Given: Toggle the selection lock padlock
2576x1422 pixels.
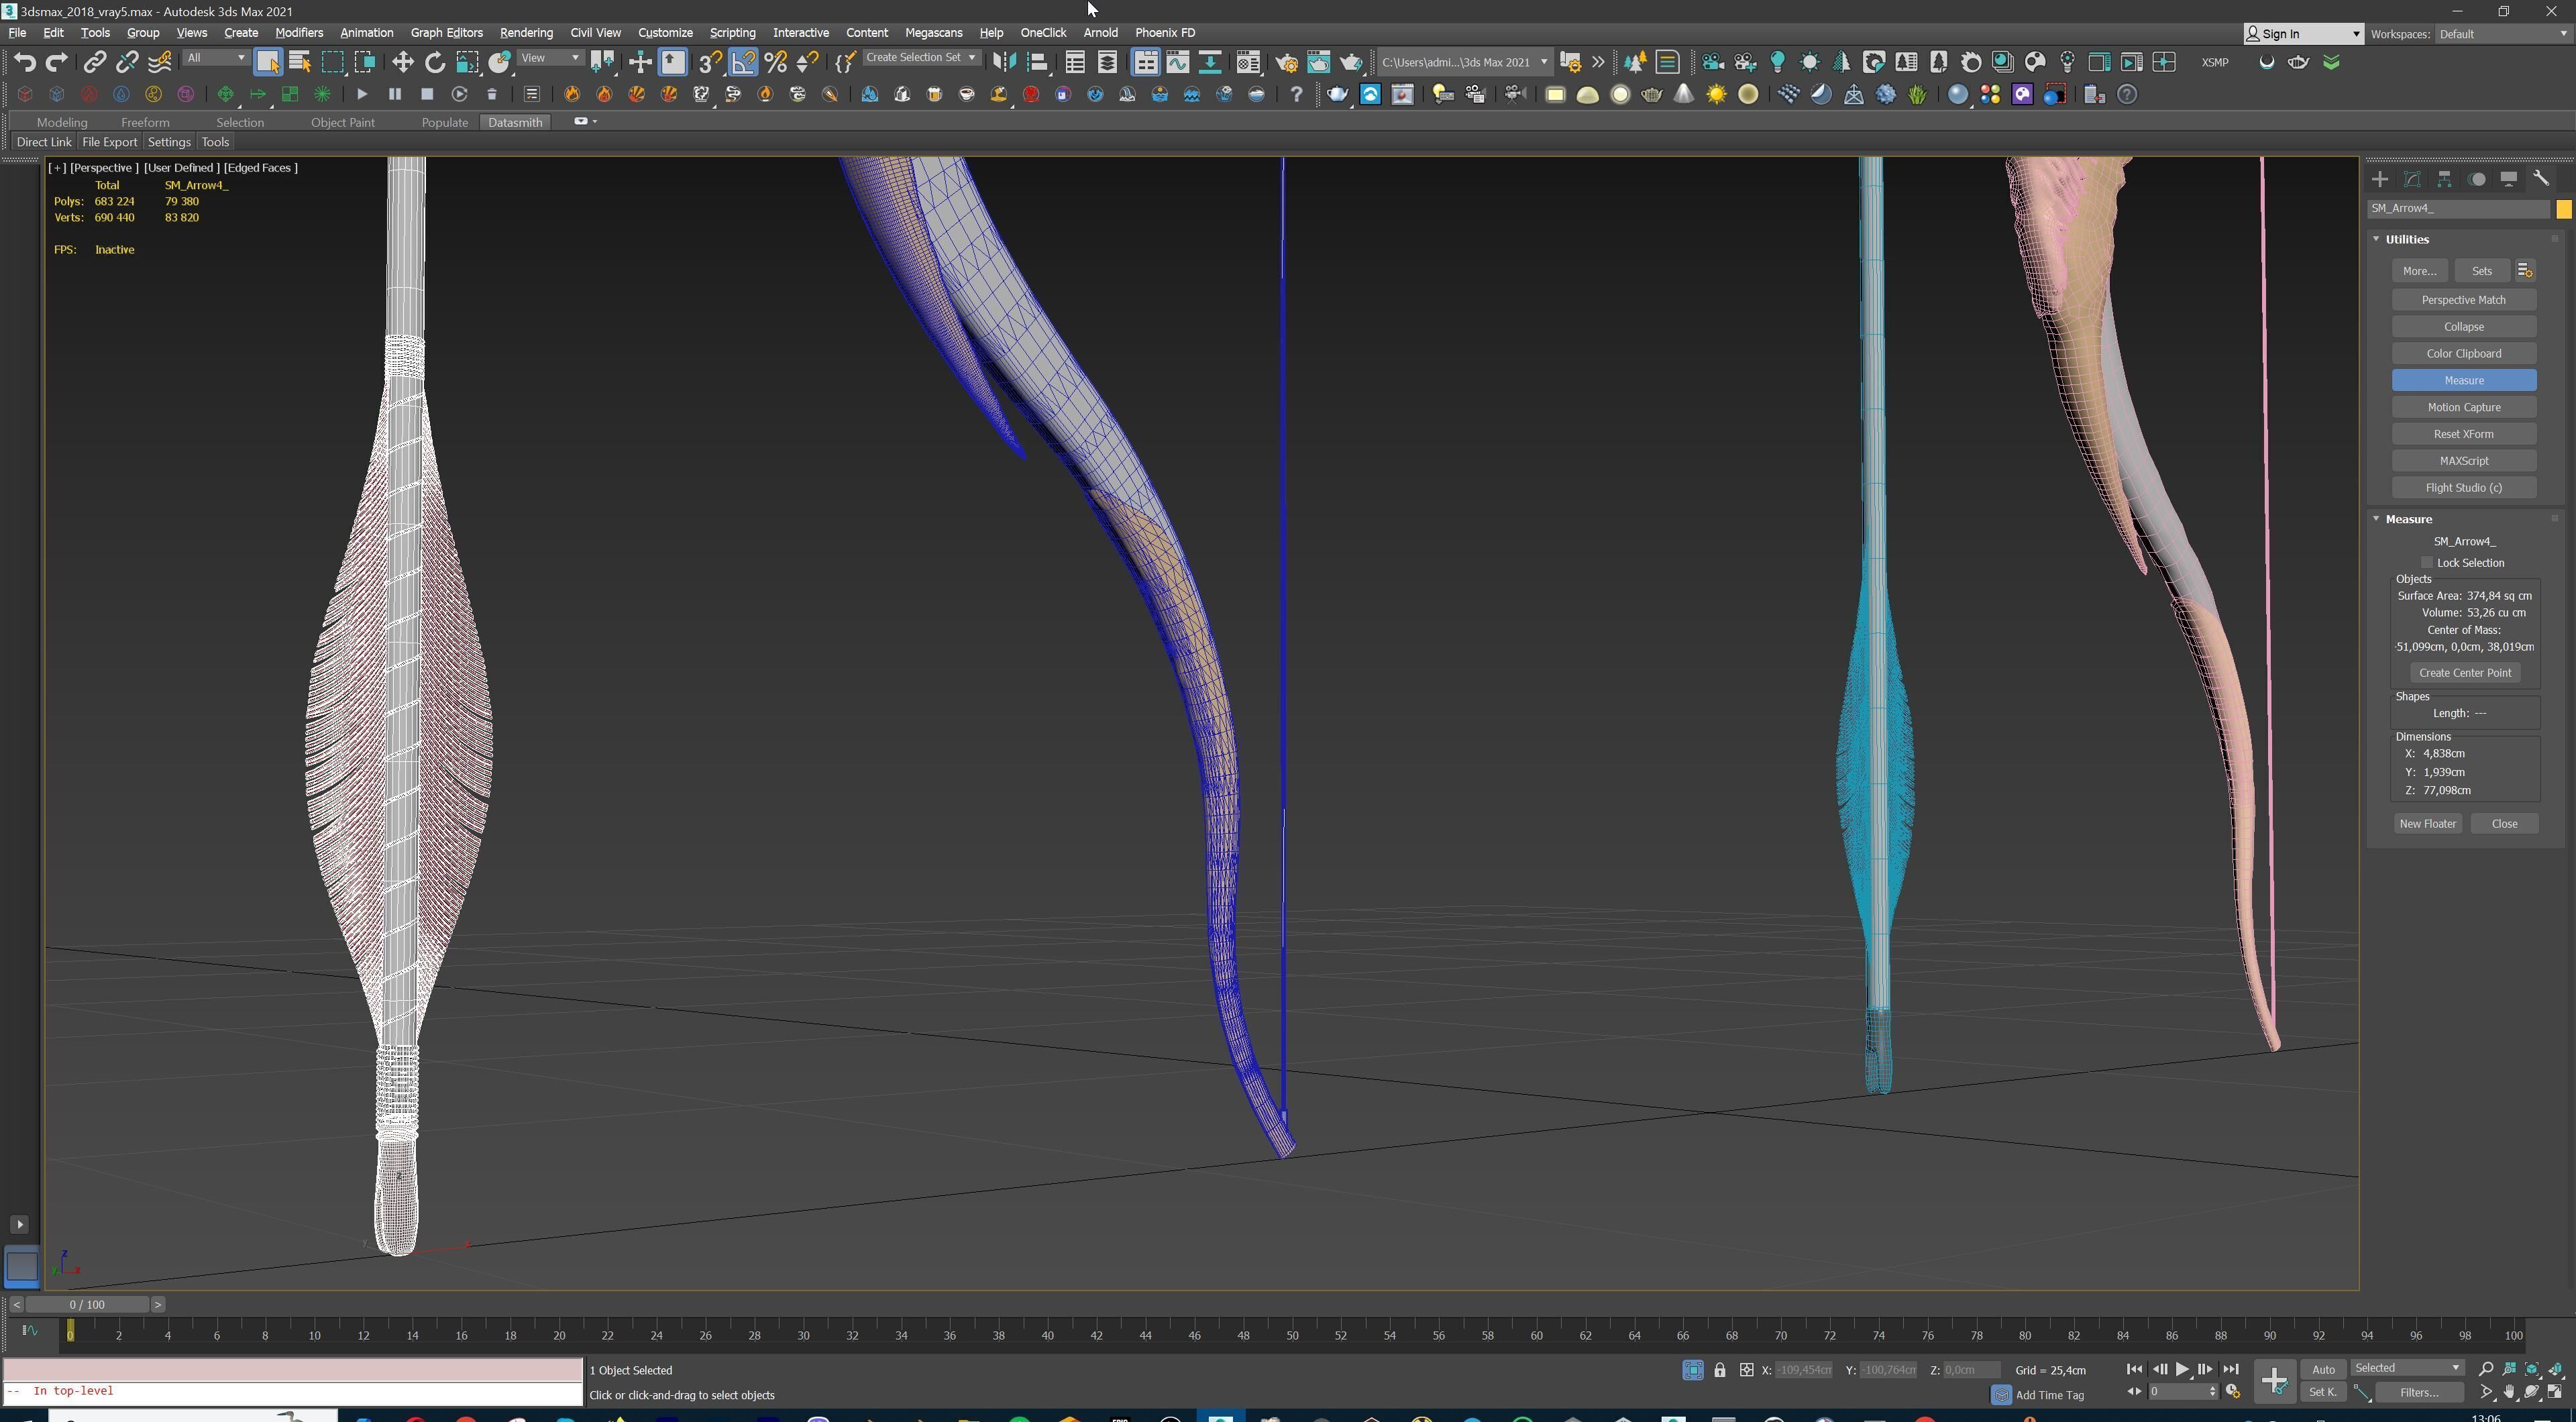Looking at the screenshot, I should pyautogui.click(x=1719, y=1370).
